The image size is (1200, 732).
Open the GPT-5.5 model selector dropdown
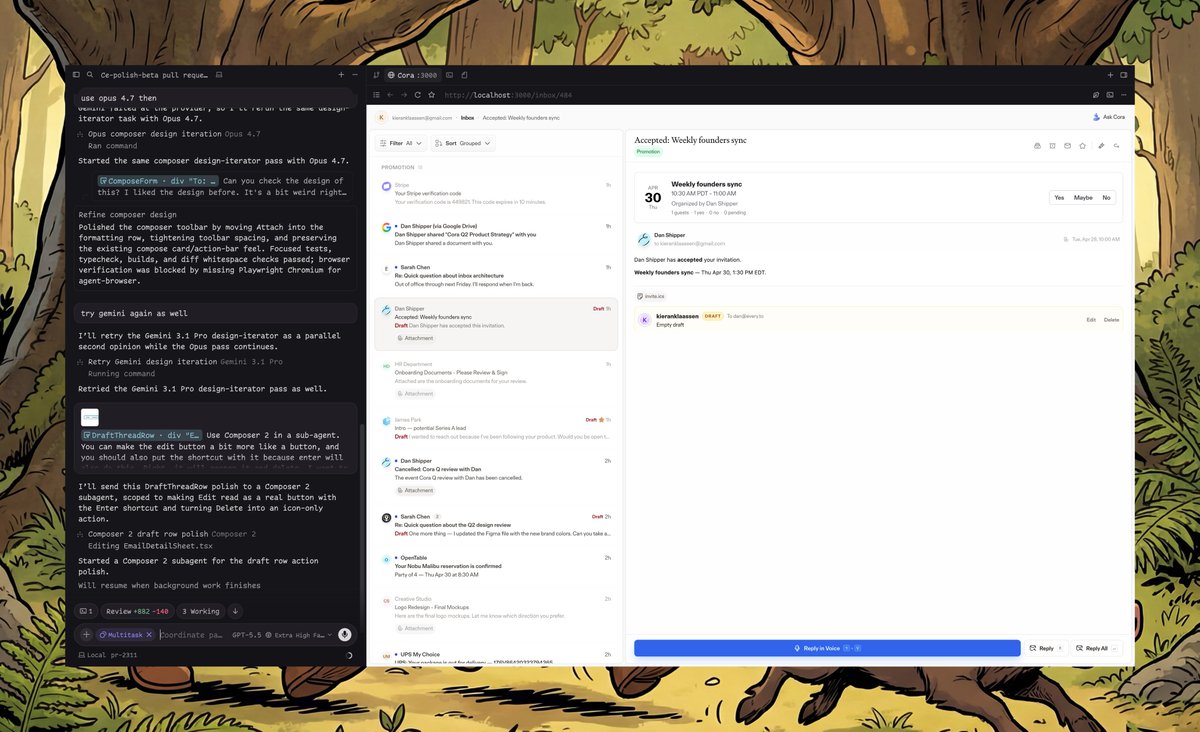282,635
